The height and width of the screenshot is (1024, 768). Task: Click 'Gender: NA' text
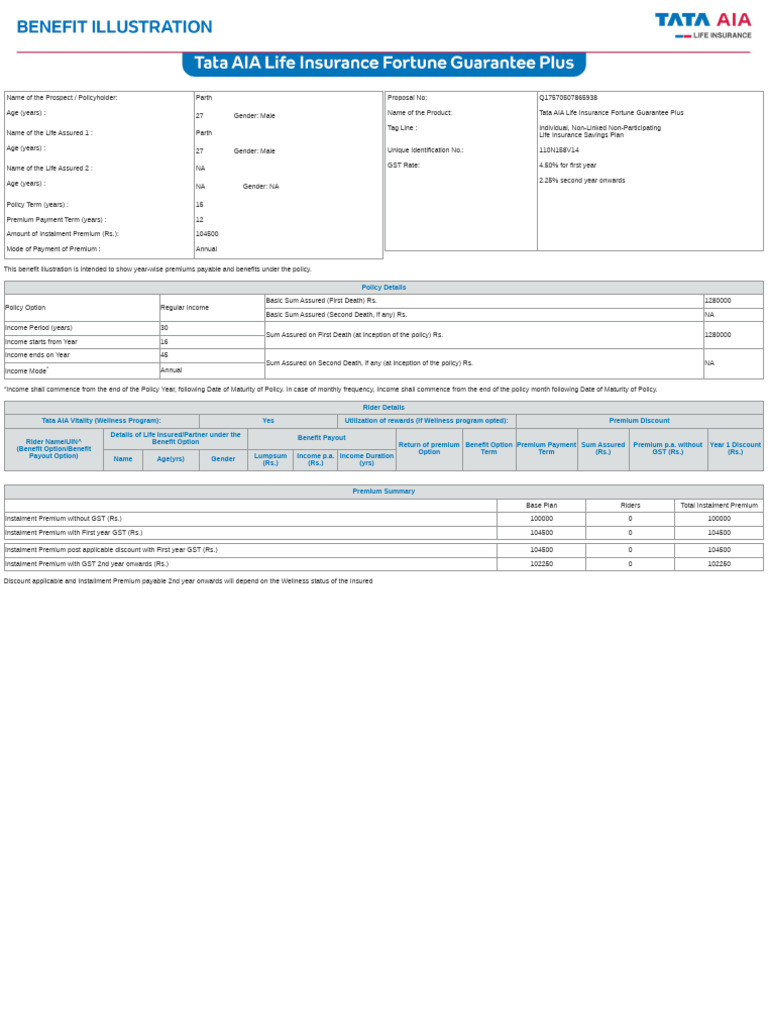[x=261, y=186]
